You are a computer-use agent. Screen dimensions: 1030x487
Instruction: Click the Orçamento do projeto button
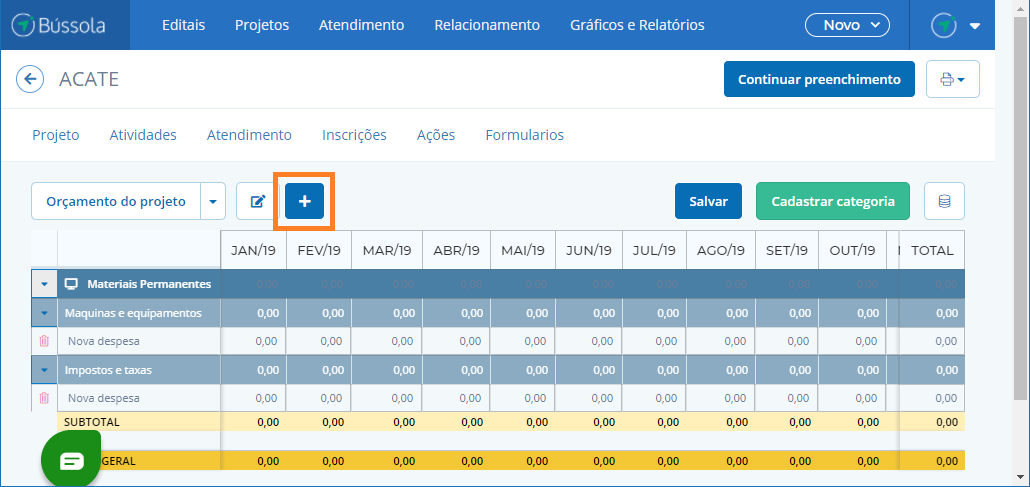[x=116, y=201]
